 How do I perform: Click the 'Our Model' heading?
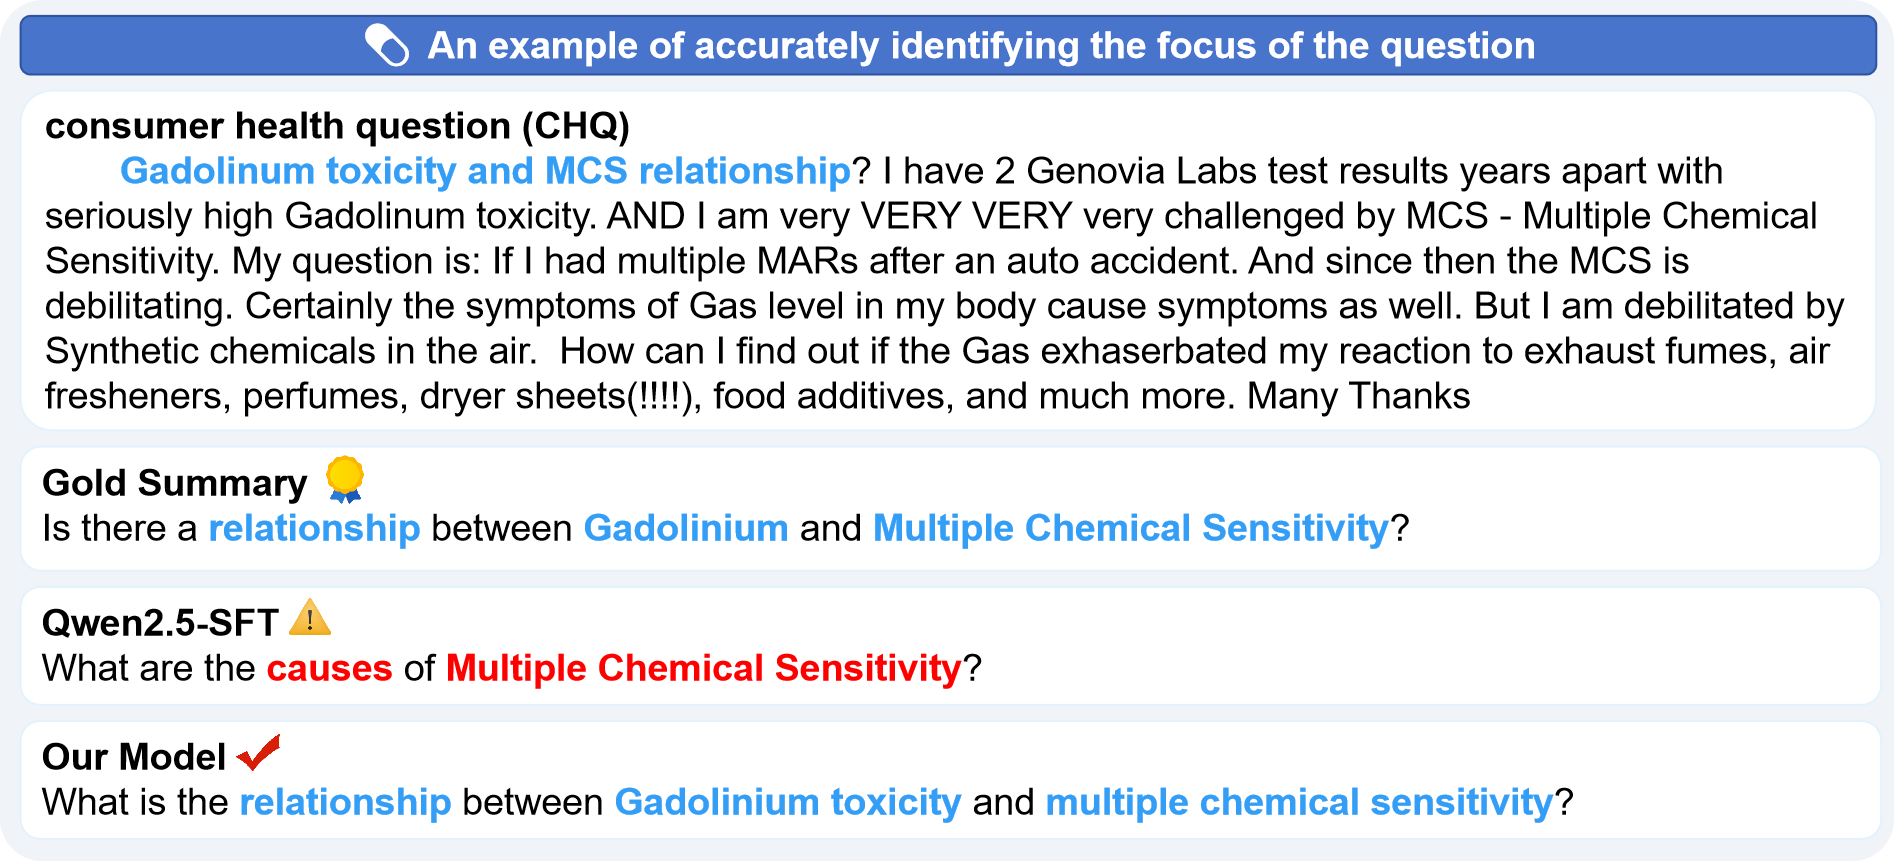pos(134,757)
